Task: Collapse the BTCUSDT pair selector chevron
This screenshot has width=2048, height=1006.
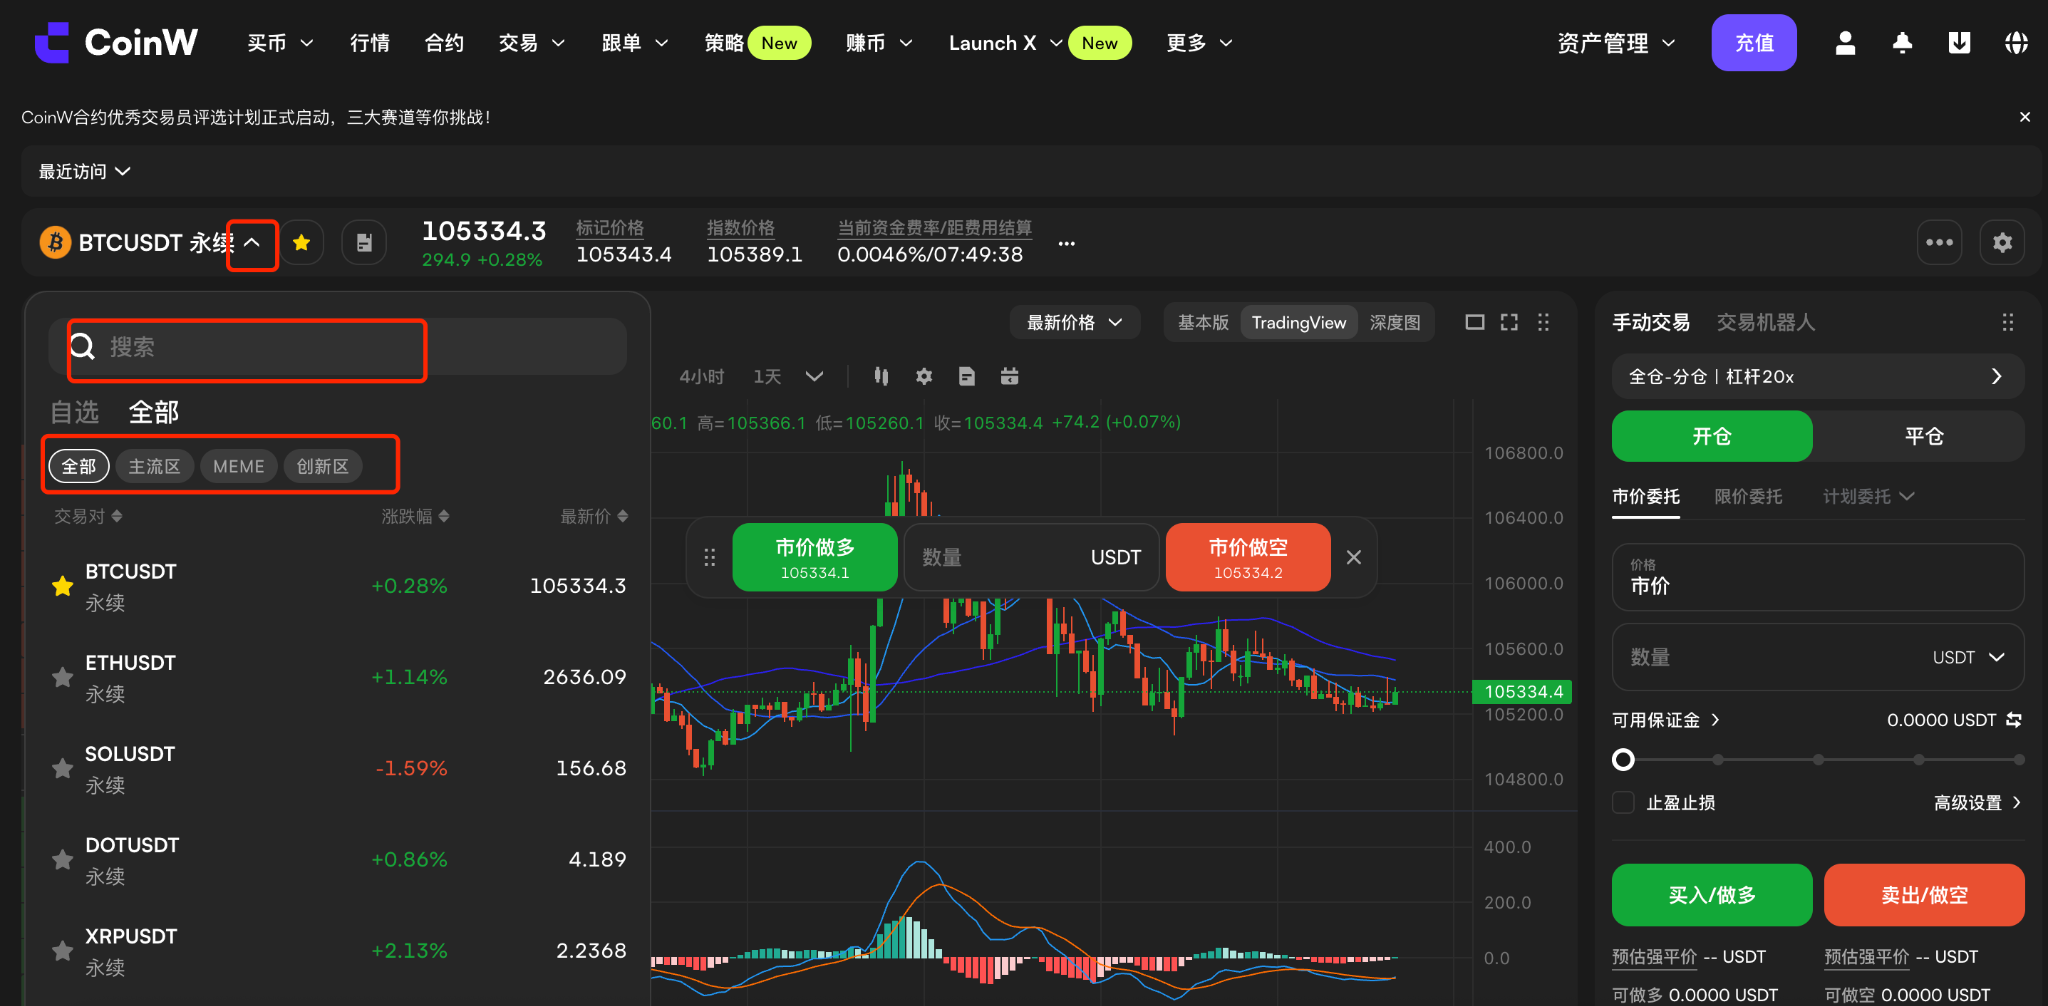Action: 252,242
